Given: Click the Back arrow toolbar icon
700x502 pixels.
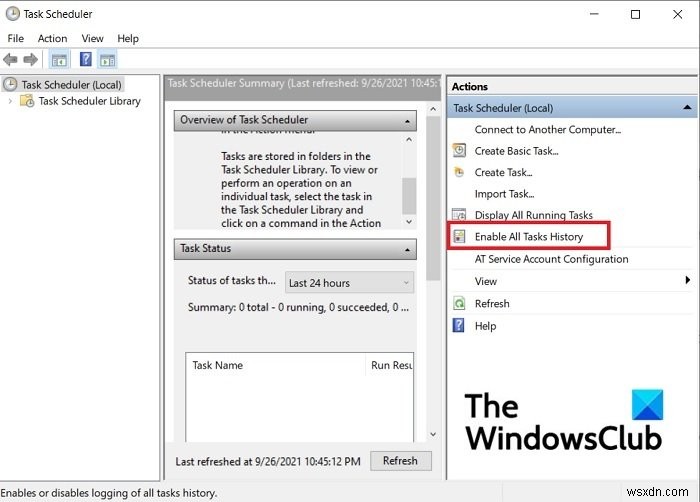Looking at the screenshot, I should pyautogui.click(x=10, y=59).
